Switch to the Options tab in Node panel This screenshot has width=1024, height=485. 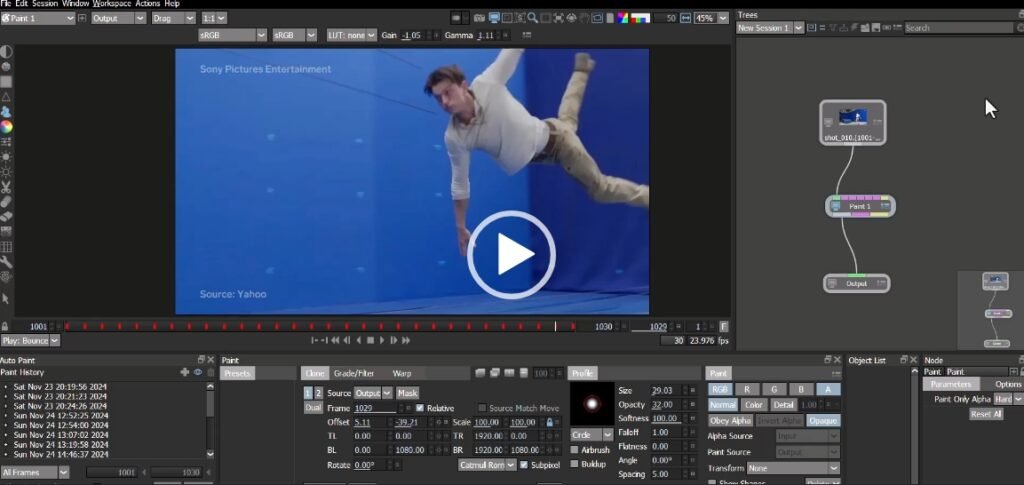pos(1007,384)
